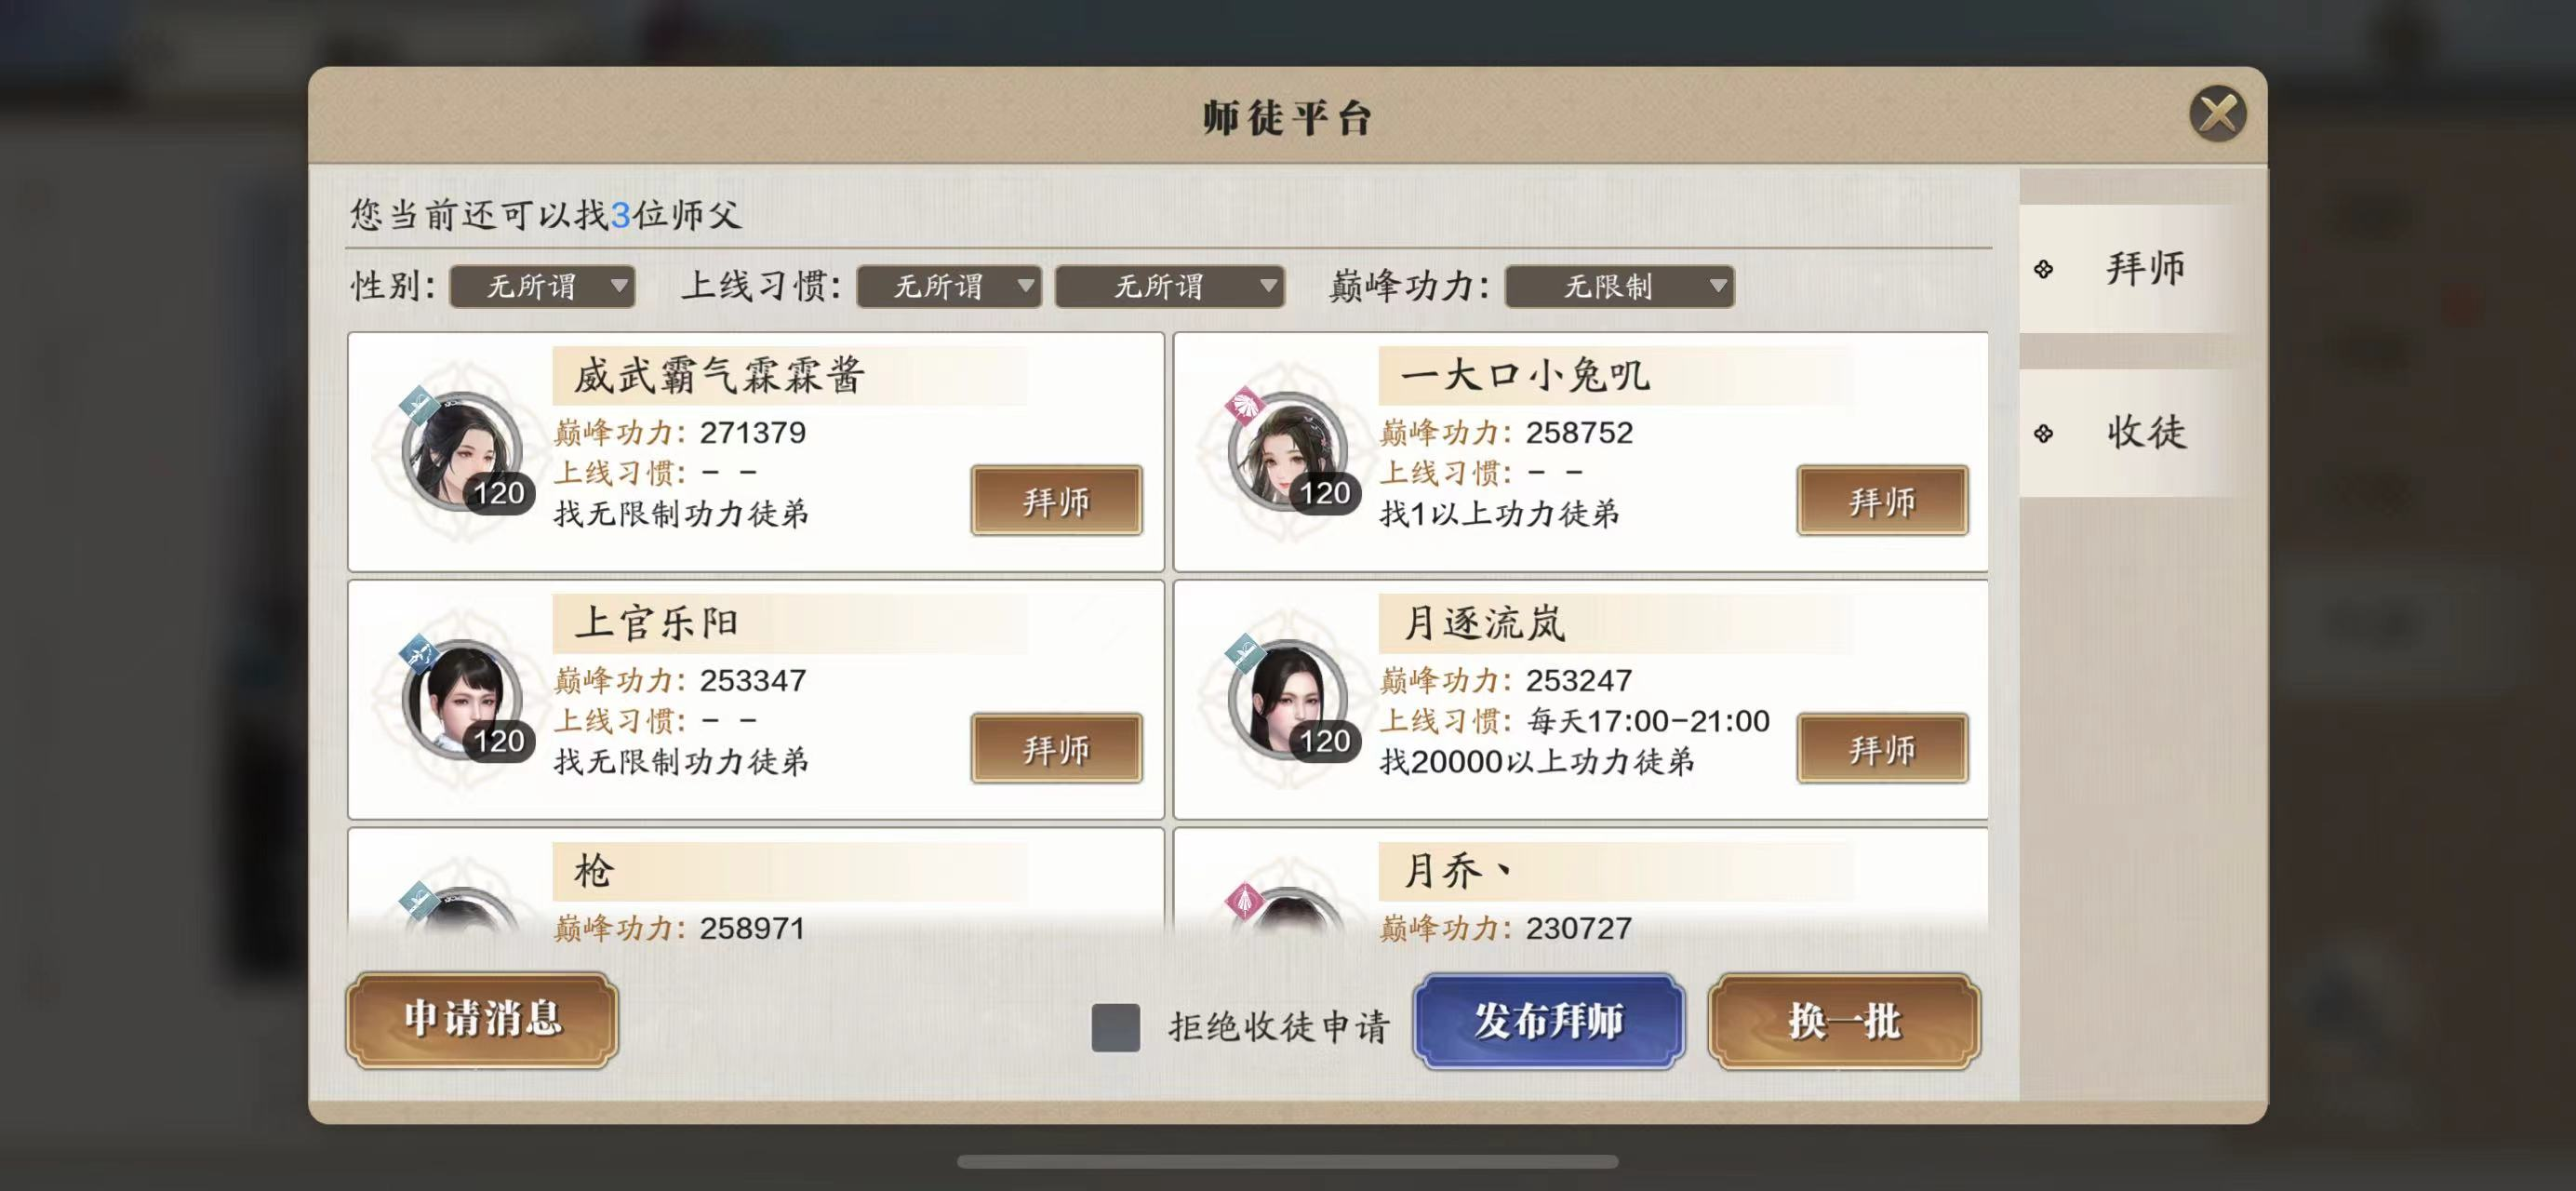Open avatar of 一大口小兔叽
This screenshot has width=2576, height=1191.
pos(1288,452)
